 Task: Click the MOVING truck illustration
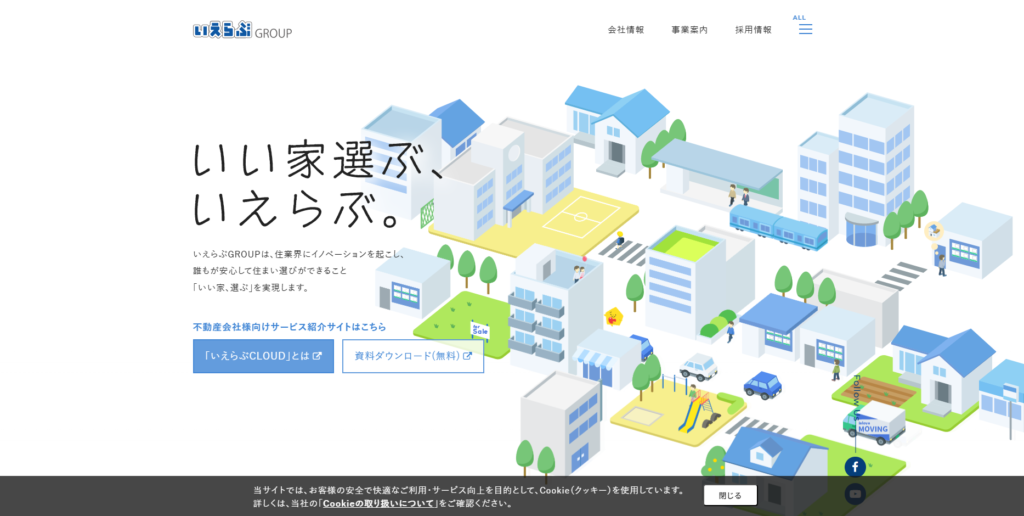click(874, 423)
